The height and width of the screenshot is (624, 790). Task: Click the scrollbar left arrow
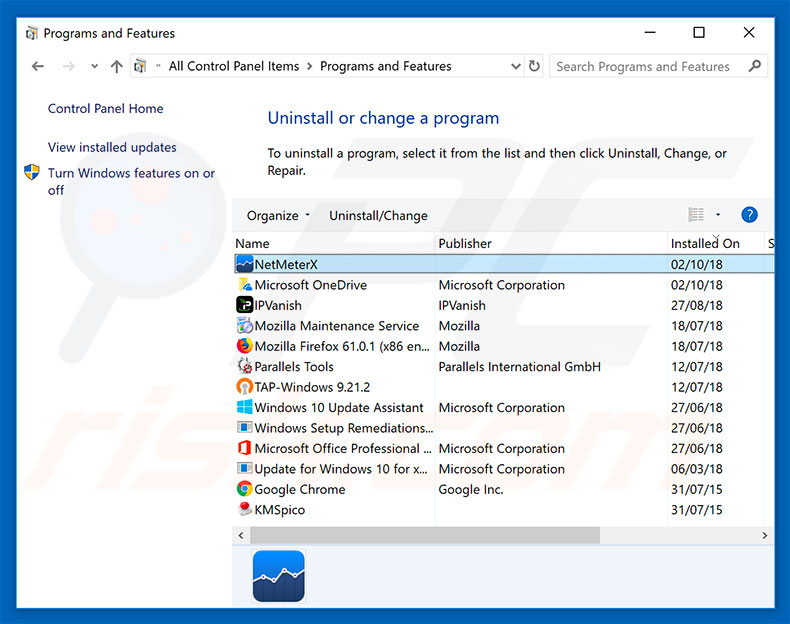(x=241, y=535)
